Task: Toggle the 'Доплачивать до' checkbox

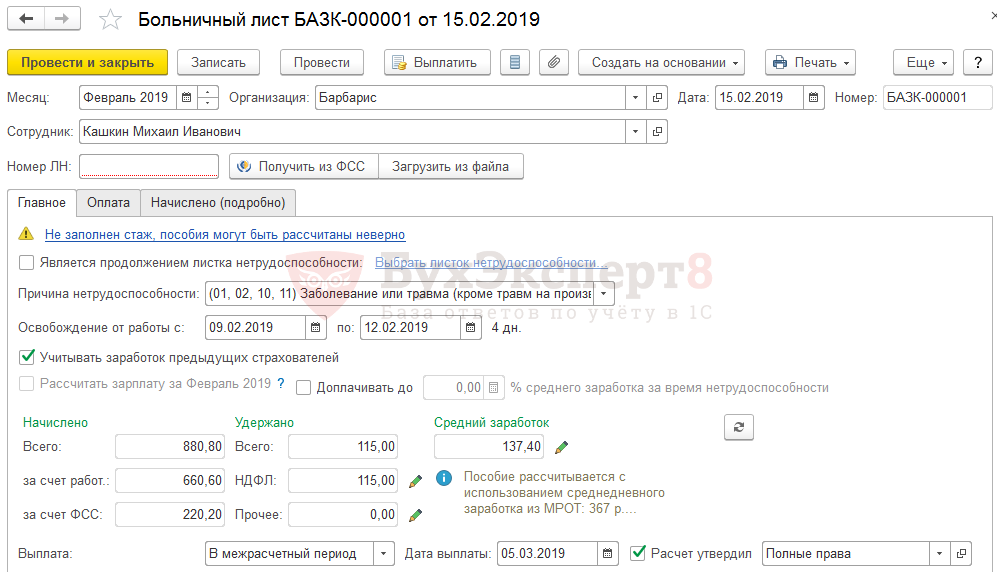Action: tap(304, 388)
